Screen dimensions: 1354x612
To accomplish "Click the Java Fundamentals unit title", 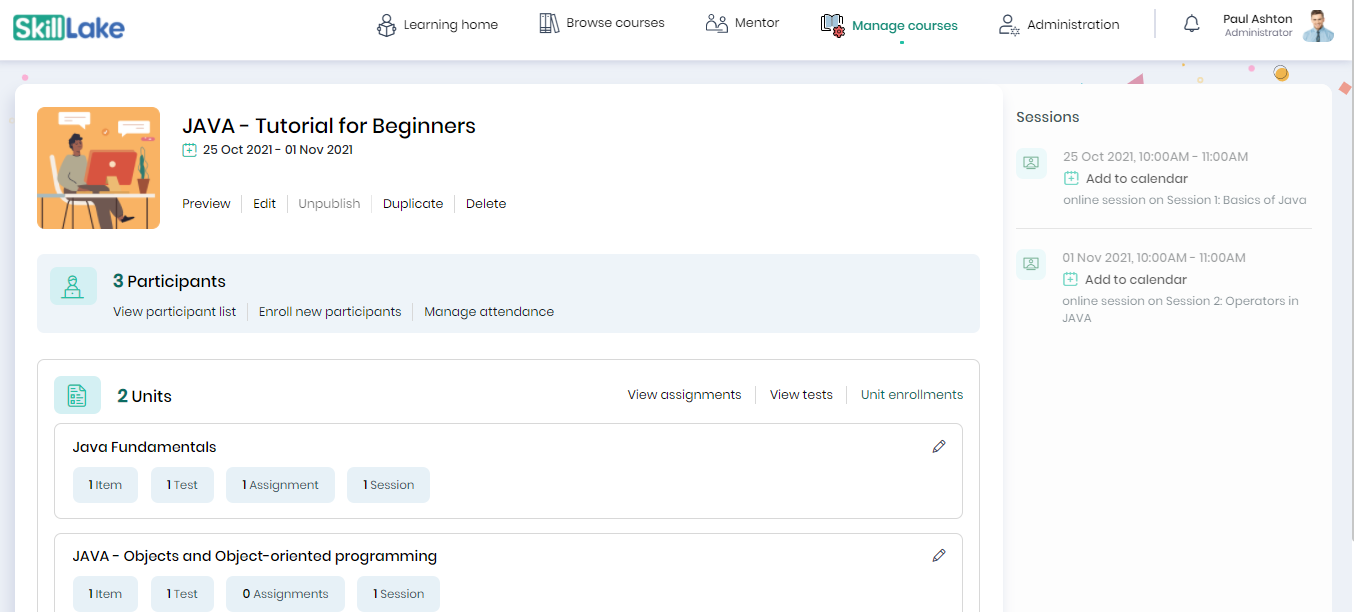I will (x=145, y=447).
